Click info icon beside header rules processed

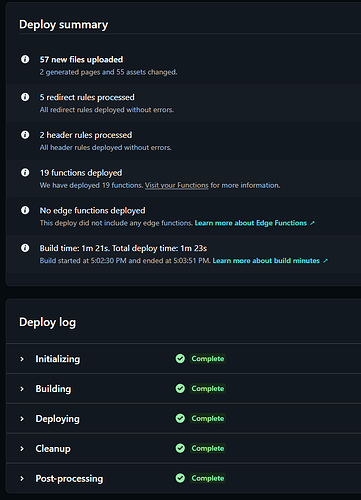[25, 135]
